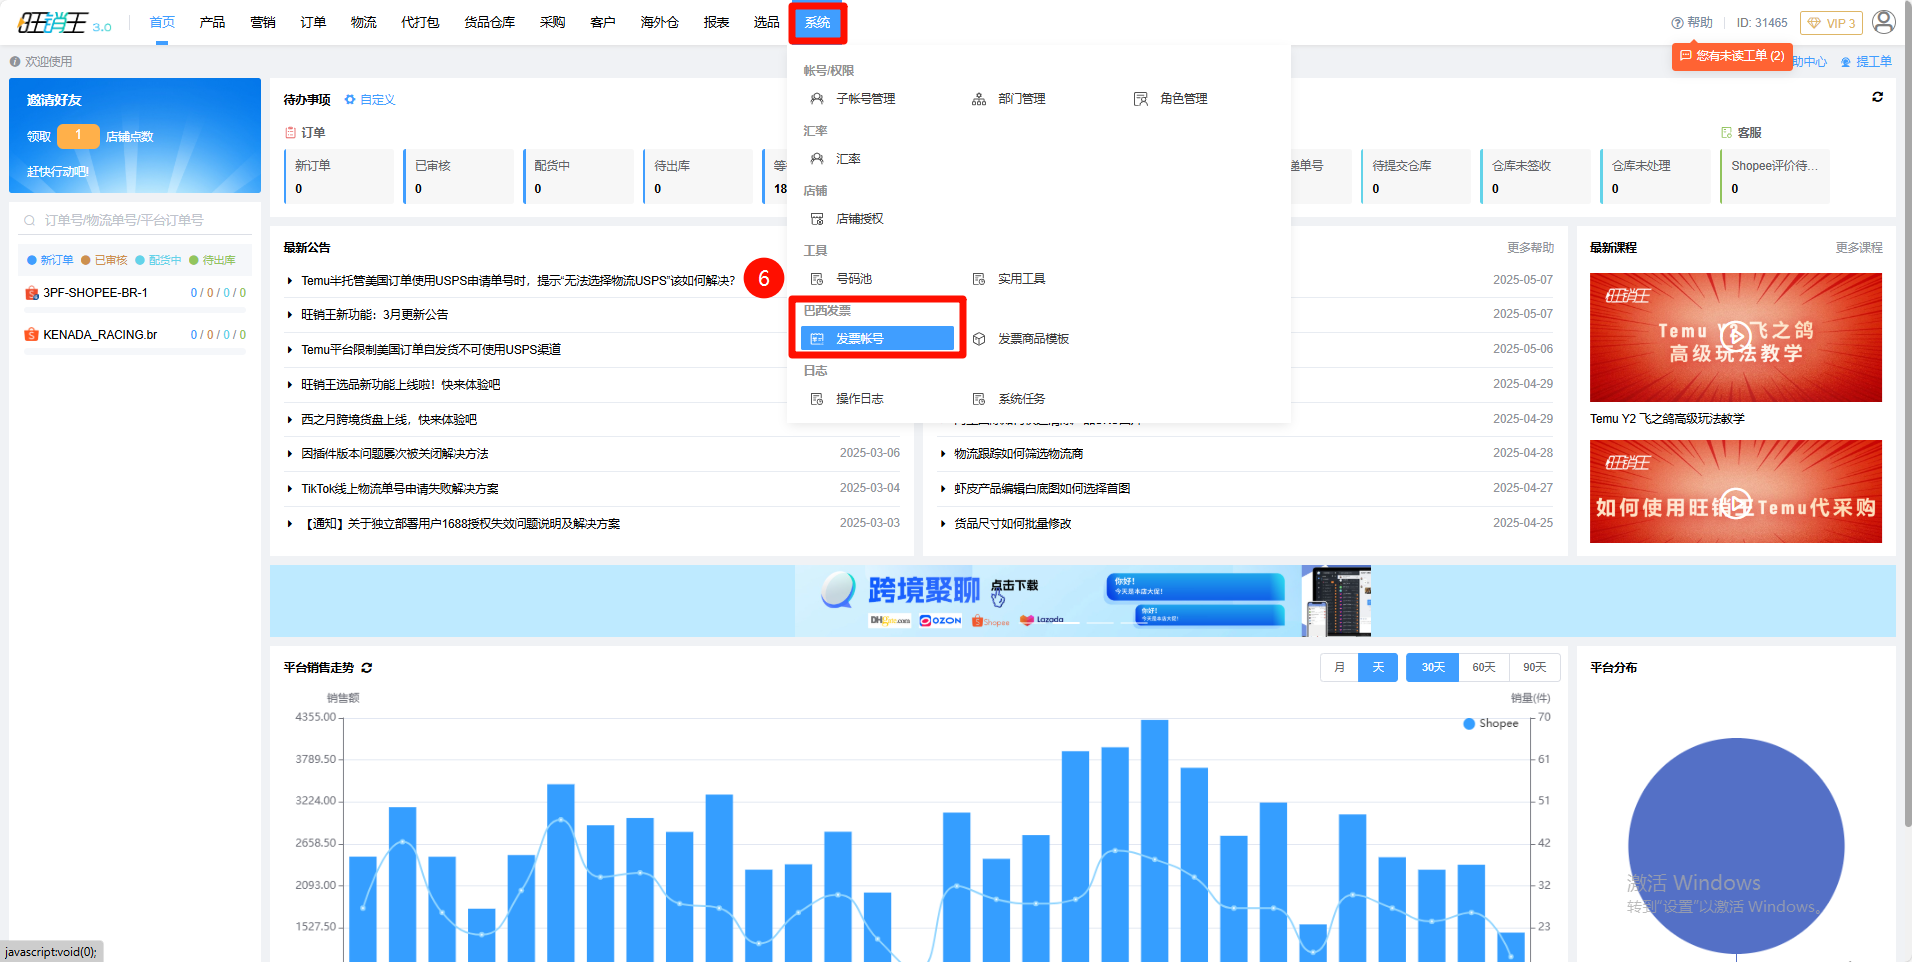Refresh the 平台销售走势 chart
Image resolution: width=1912 pixels, height=962 pixels.
pyautogui.click(x=366, y=668)
